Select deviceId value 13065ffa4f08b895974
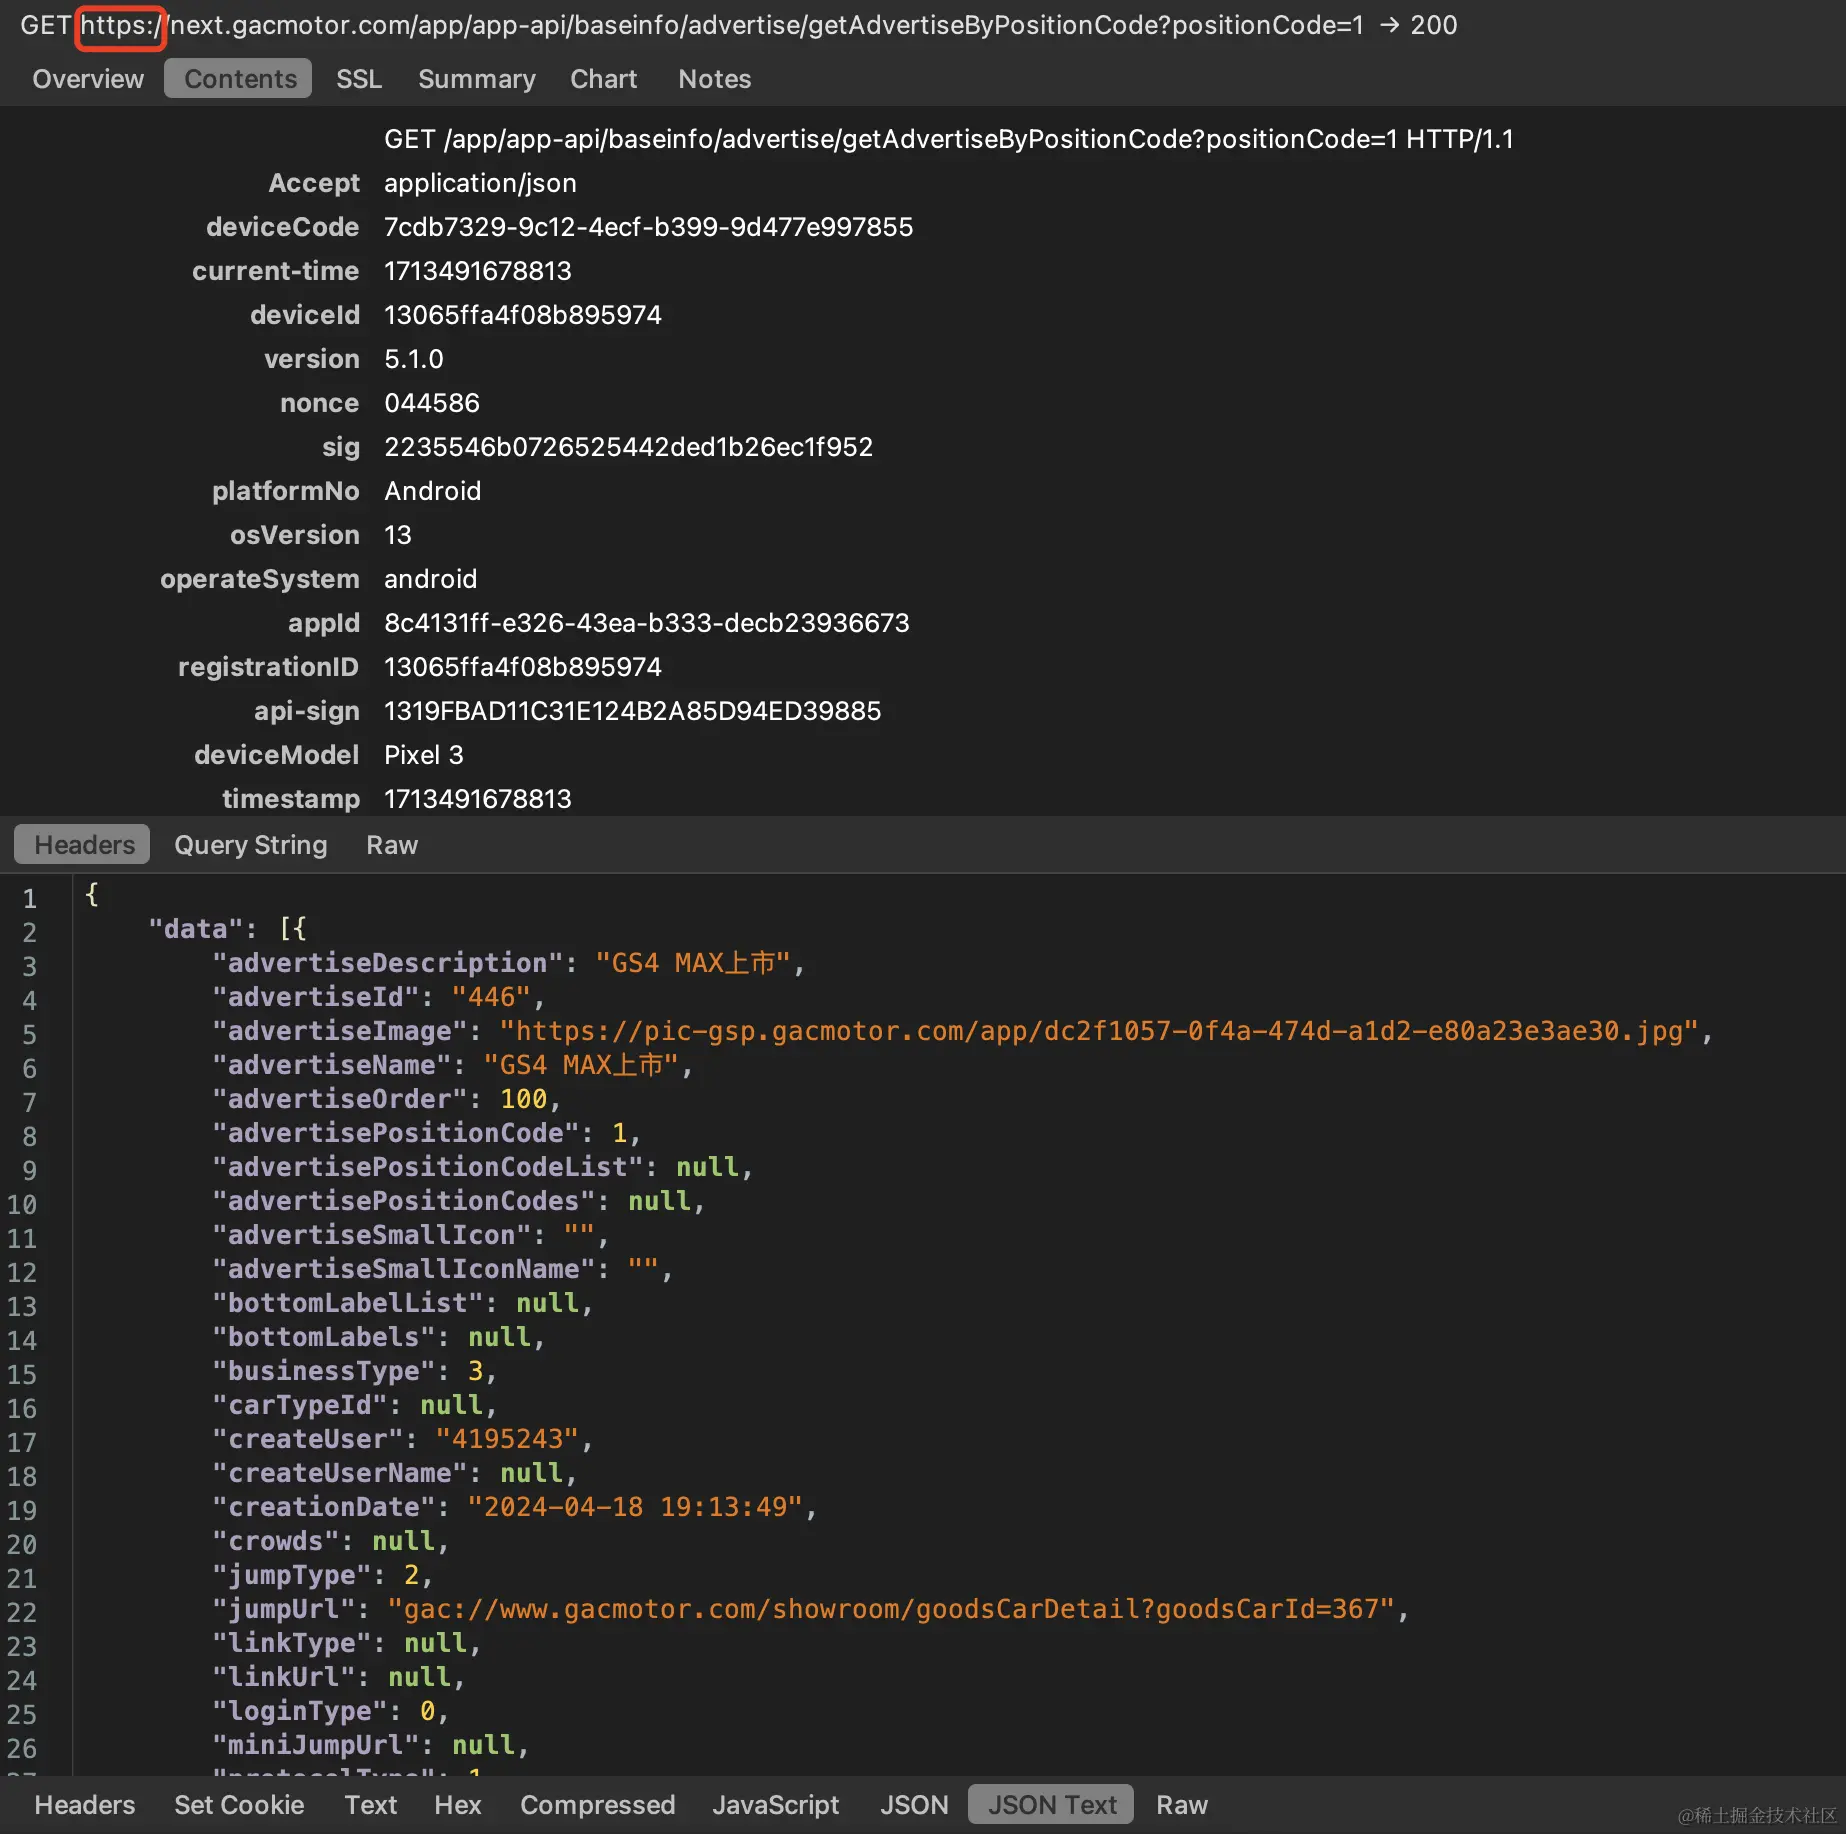This screenshot has height=1834, width=1846. (x=522, y=315)
